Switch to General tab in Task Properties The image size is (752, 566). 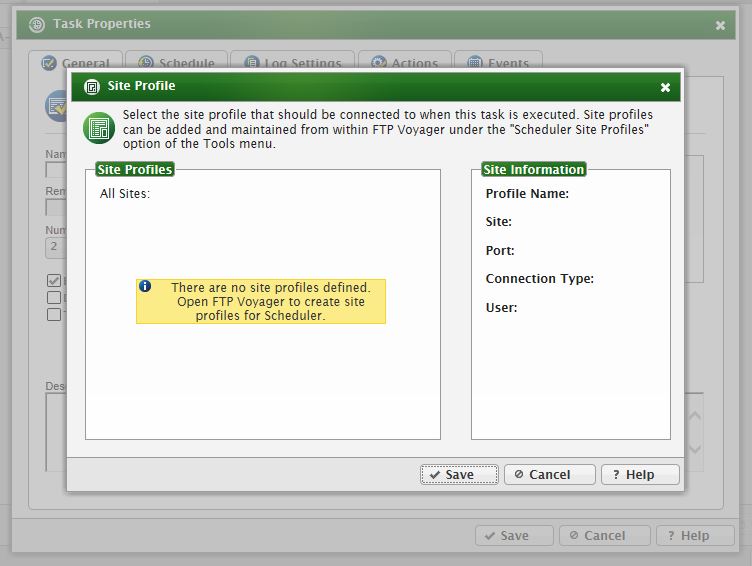coord(75,62)
